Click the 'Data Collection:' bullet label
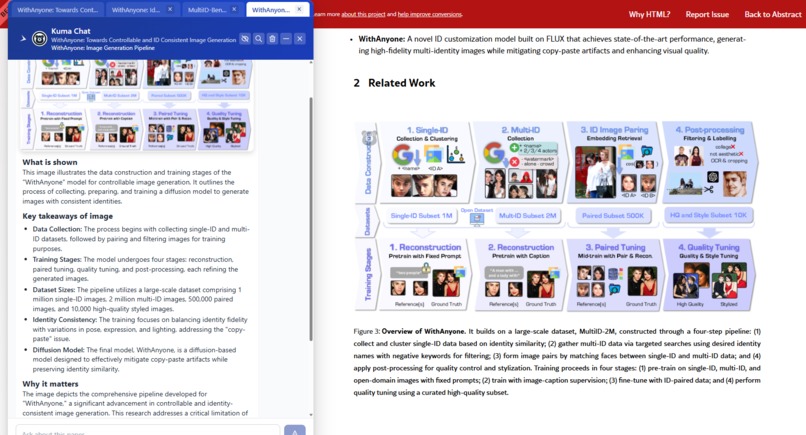 click(57, 229)
